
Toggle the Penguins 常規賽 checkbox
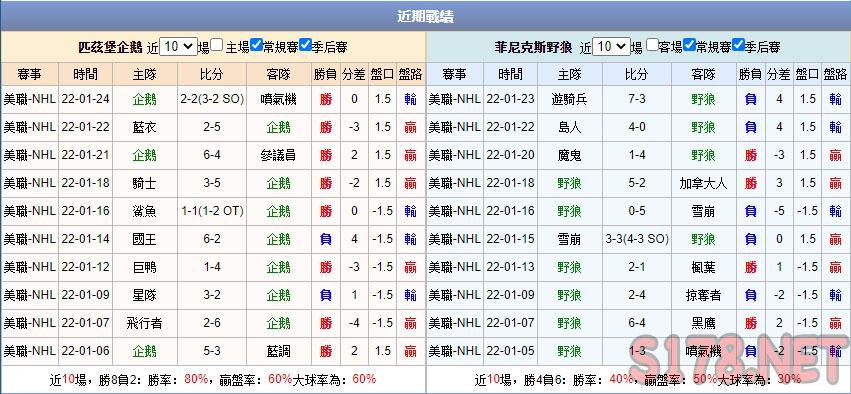pos(257,45)
